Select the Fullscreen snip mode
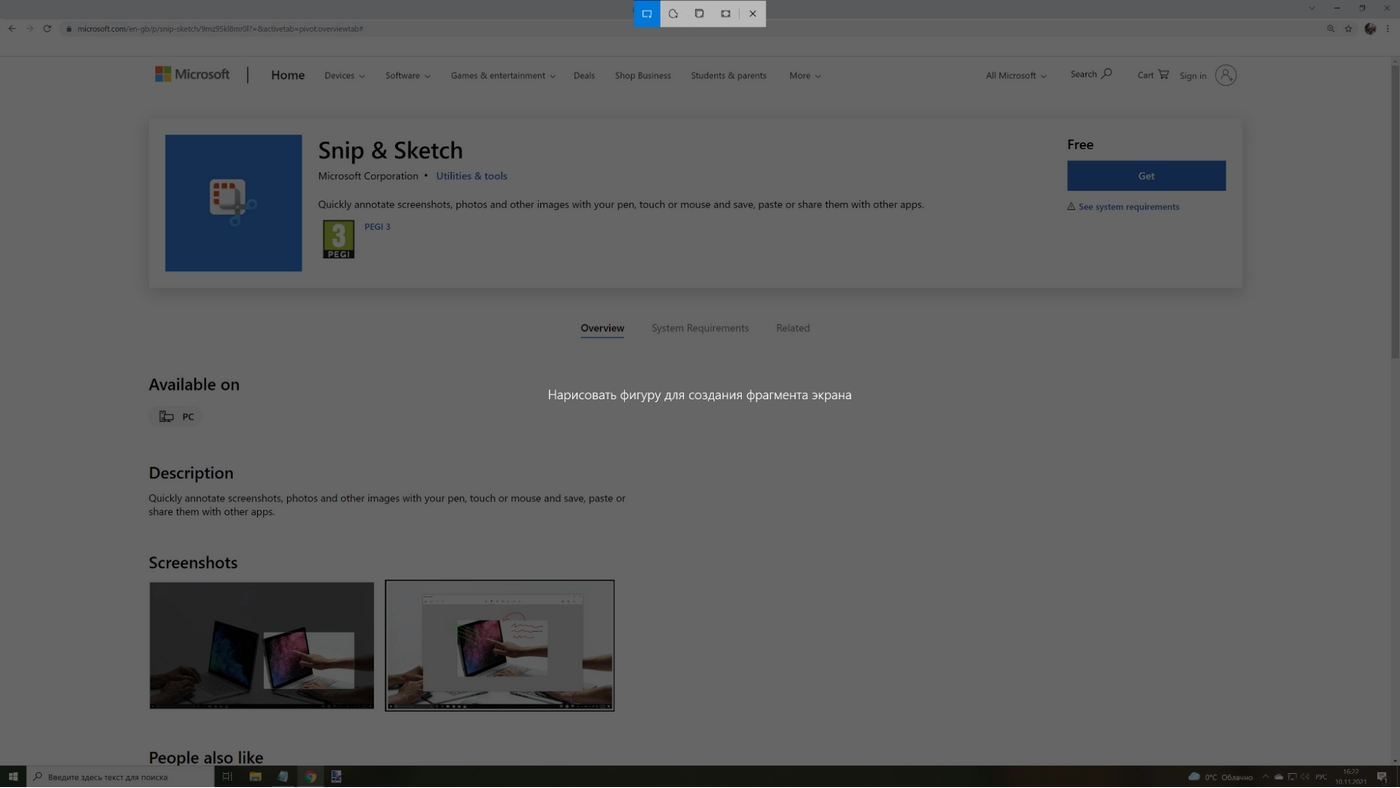Image resolution: width=1400 pixels, height=788 pixels. pyautogui.click(x=725, y=14)
